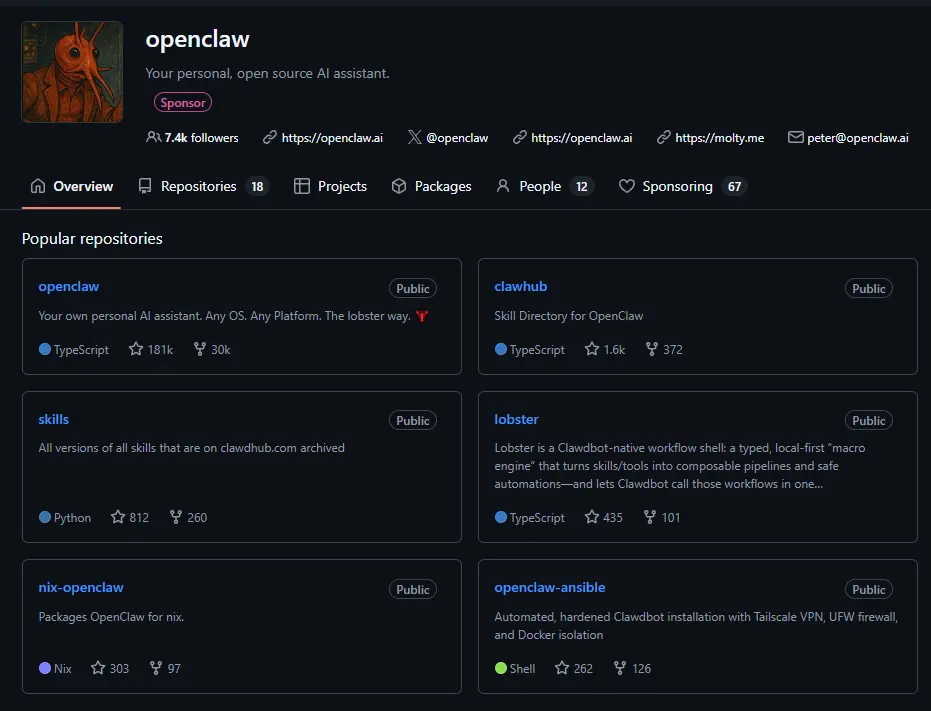This screenshot has height=711, width=931.
Task: Visit the https://molty.me link
Action: (718, 137)
